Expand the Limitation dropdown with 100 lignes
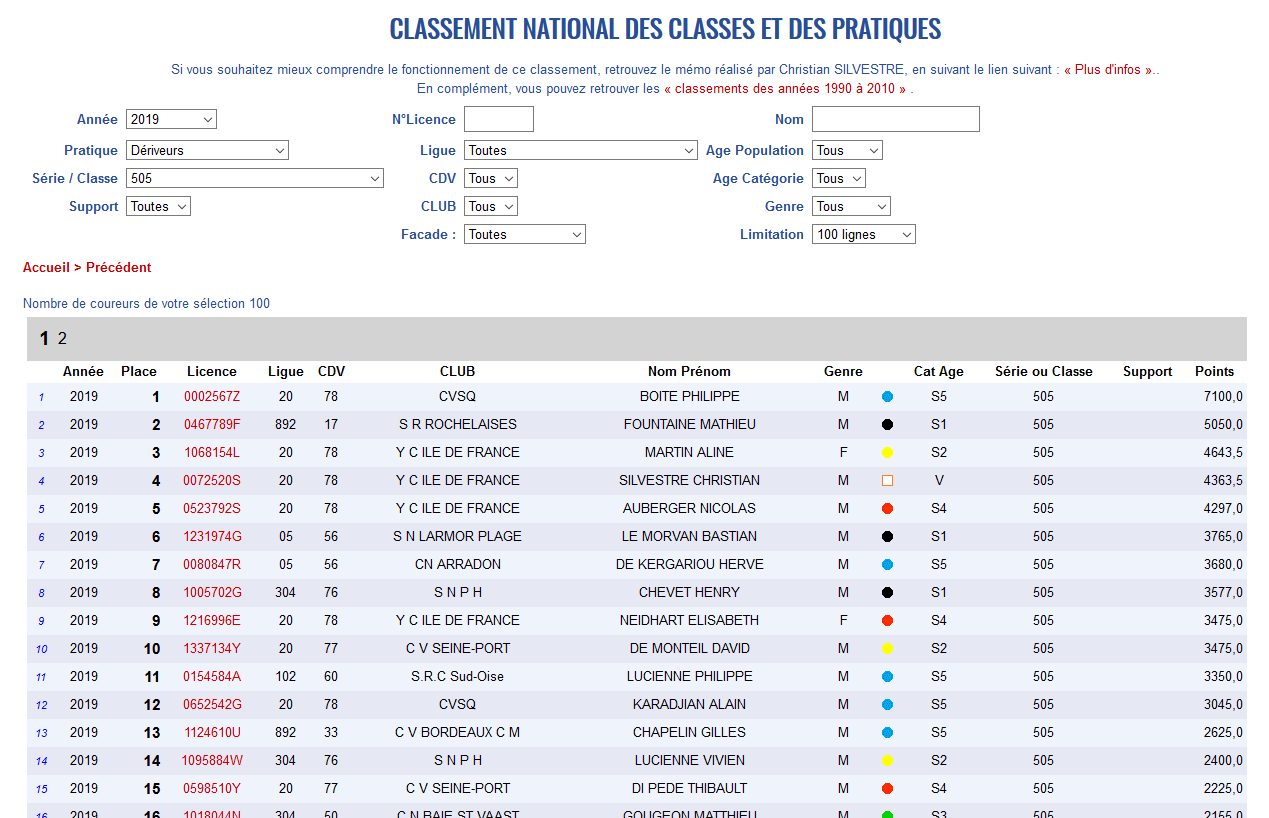This screenshot has width=1269, height=818. click(x=863, y=235)
